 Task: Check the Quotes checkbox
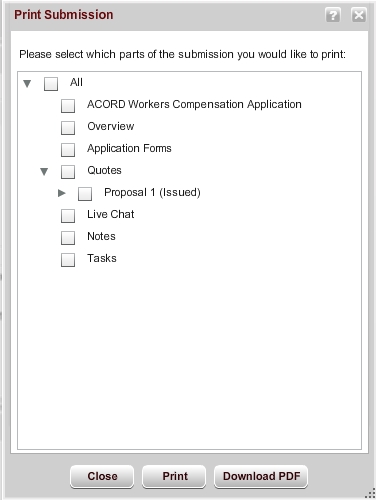pyautogui.click(x=68, y=172)
